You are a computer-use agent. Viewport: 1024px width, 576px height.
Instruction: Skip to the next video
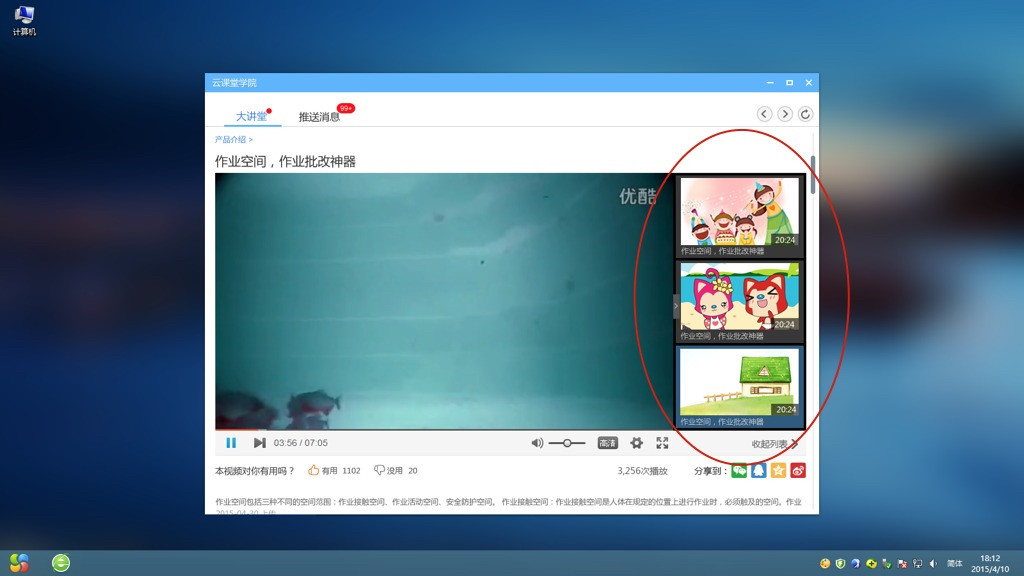(x=259, y=443)
